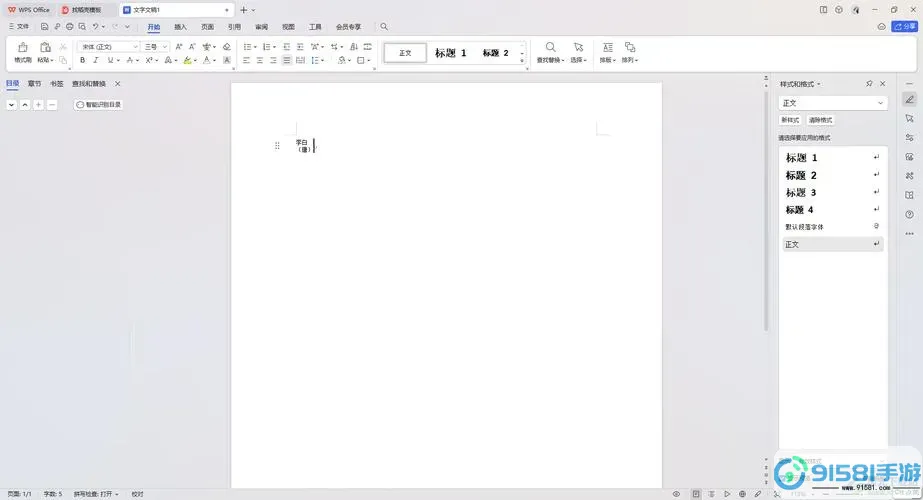Click the Print icon in quick access bar
Image resolution: width=923 pixels, height=500 pixels.
click(69, 27)
